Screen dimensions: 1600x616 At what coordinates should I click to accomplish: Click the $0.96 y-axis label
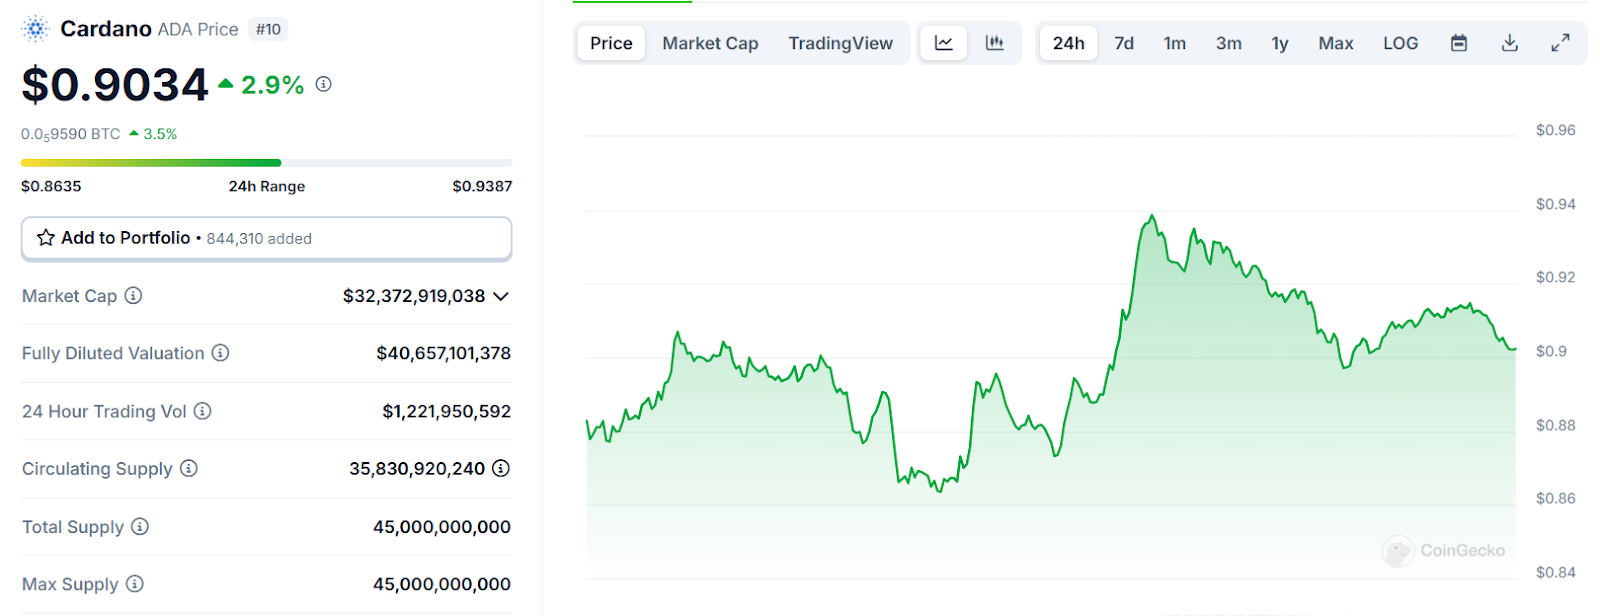point(1556,130)
